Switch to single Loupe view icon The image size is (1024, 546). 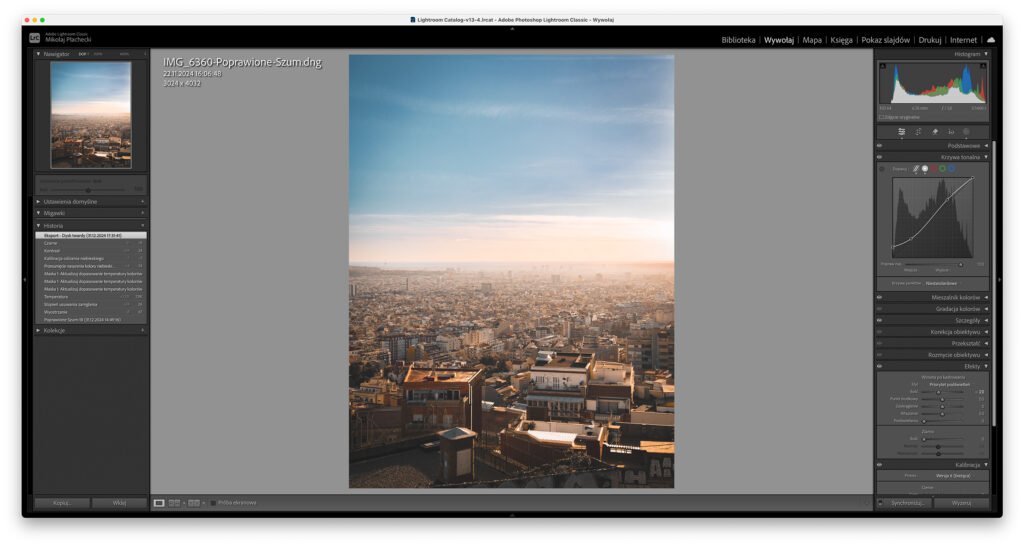tap(159, 503)
